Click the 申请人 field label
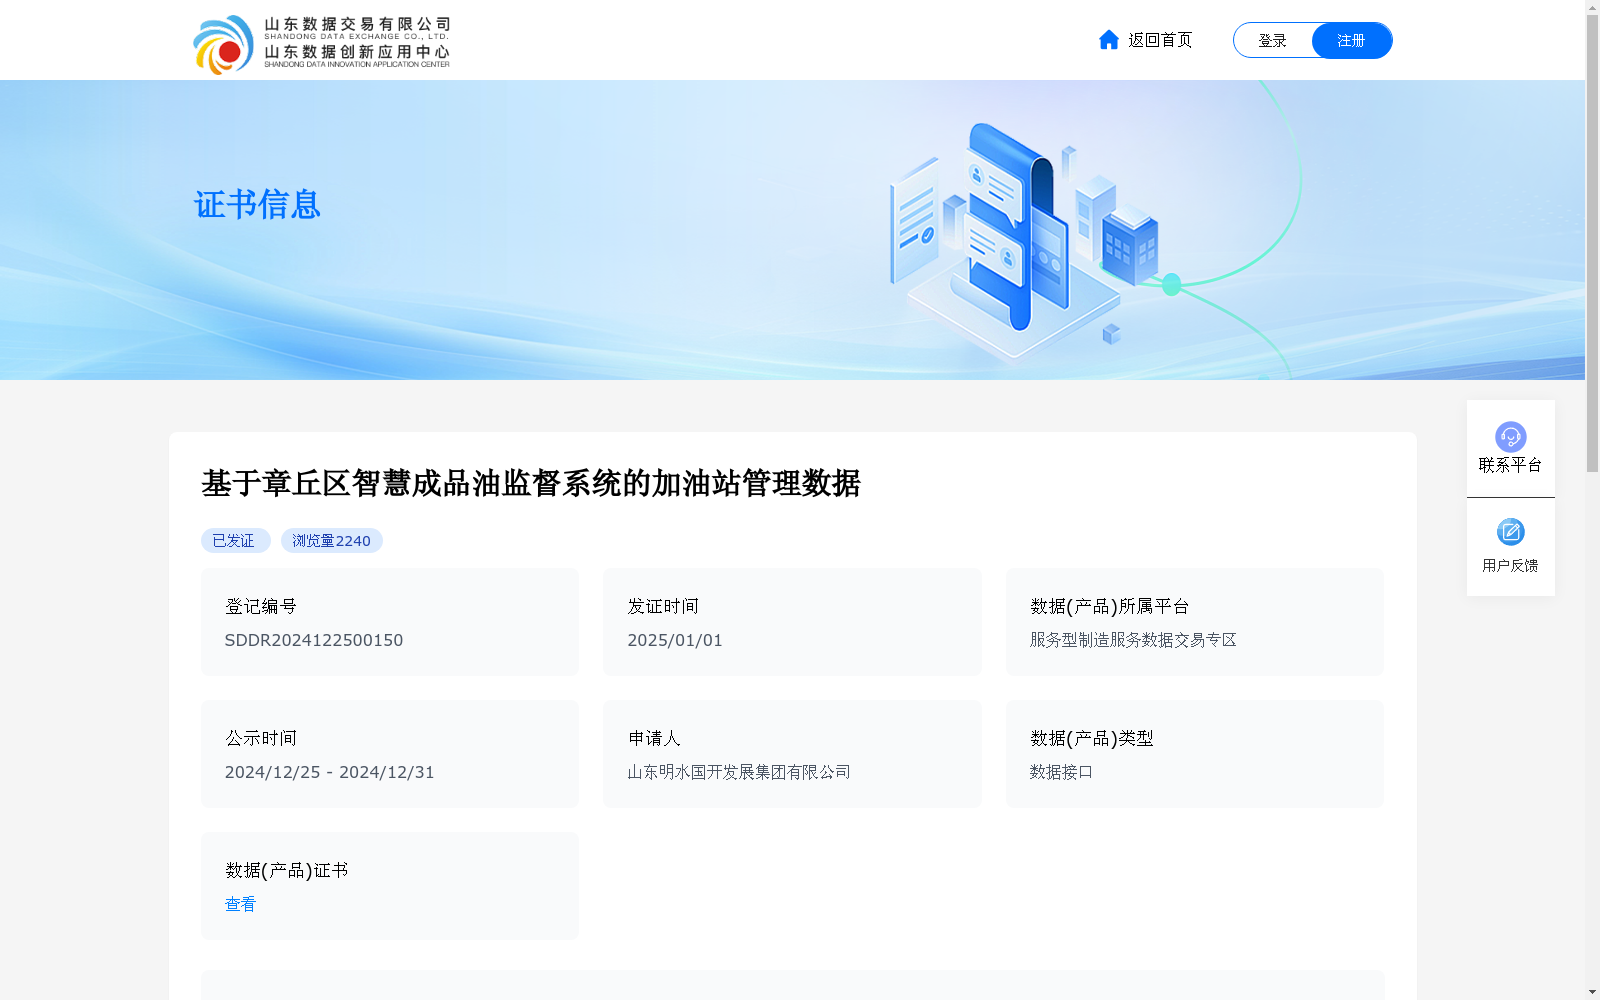Image resolution: width=1600 pixels, height=1000 pixels. (654, 738)
